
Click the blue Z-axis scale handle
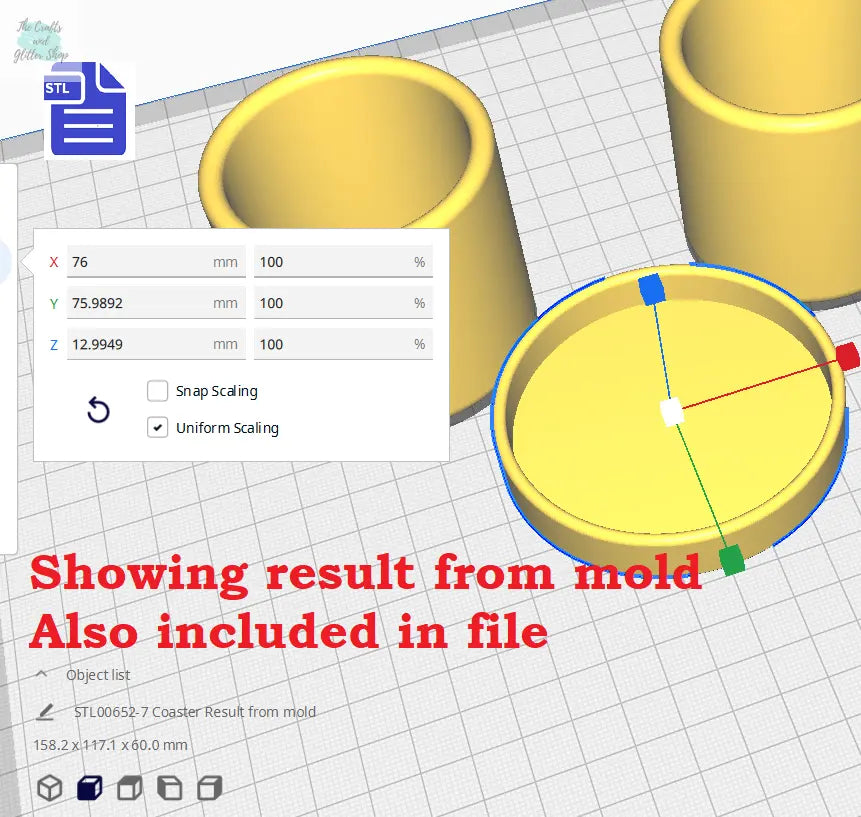[652, 290]
